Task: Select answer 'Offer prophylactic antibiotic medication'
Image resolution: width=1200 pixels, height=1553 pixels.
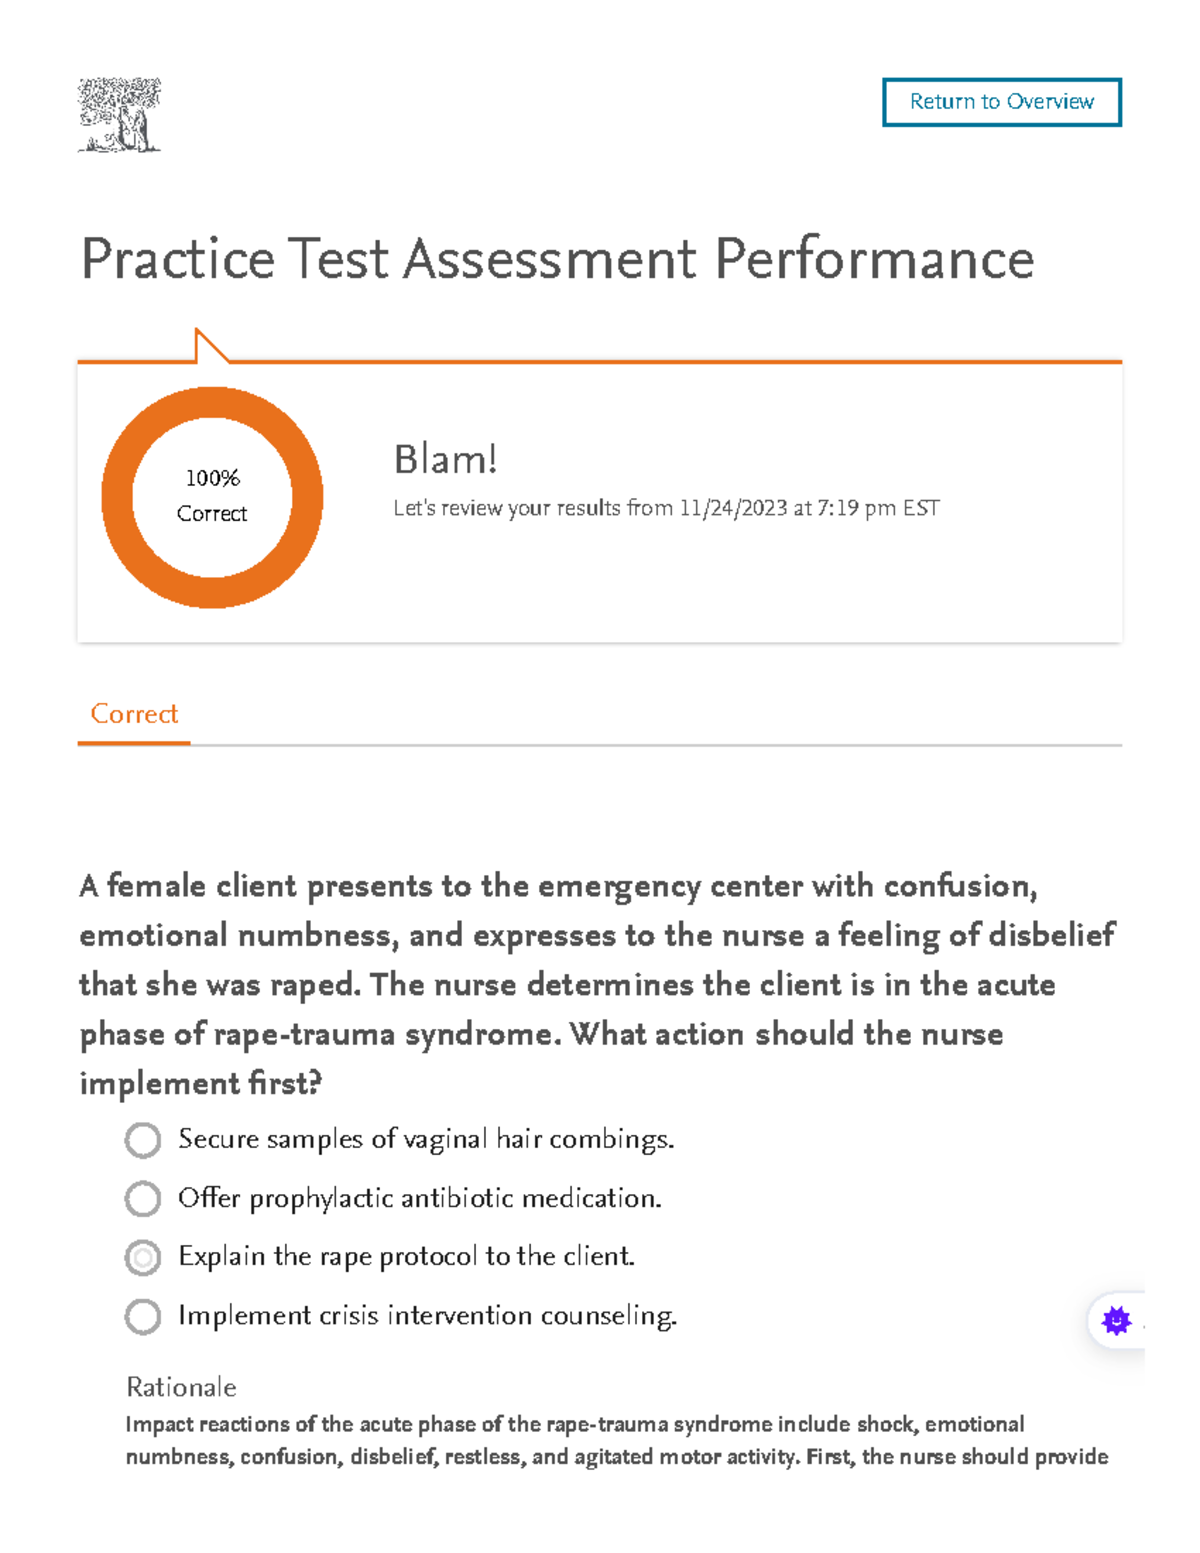Action: (143, 1199)
